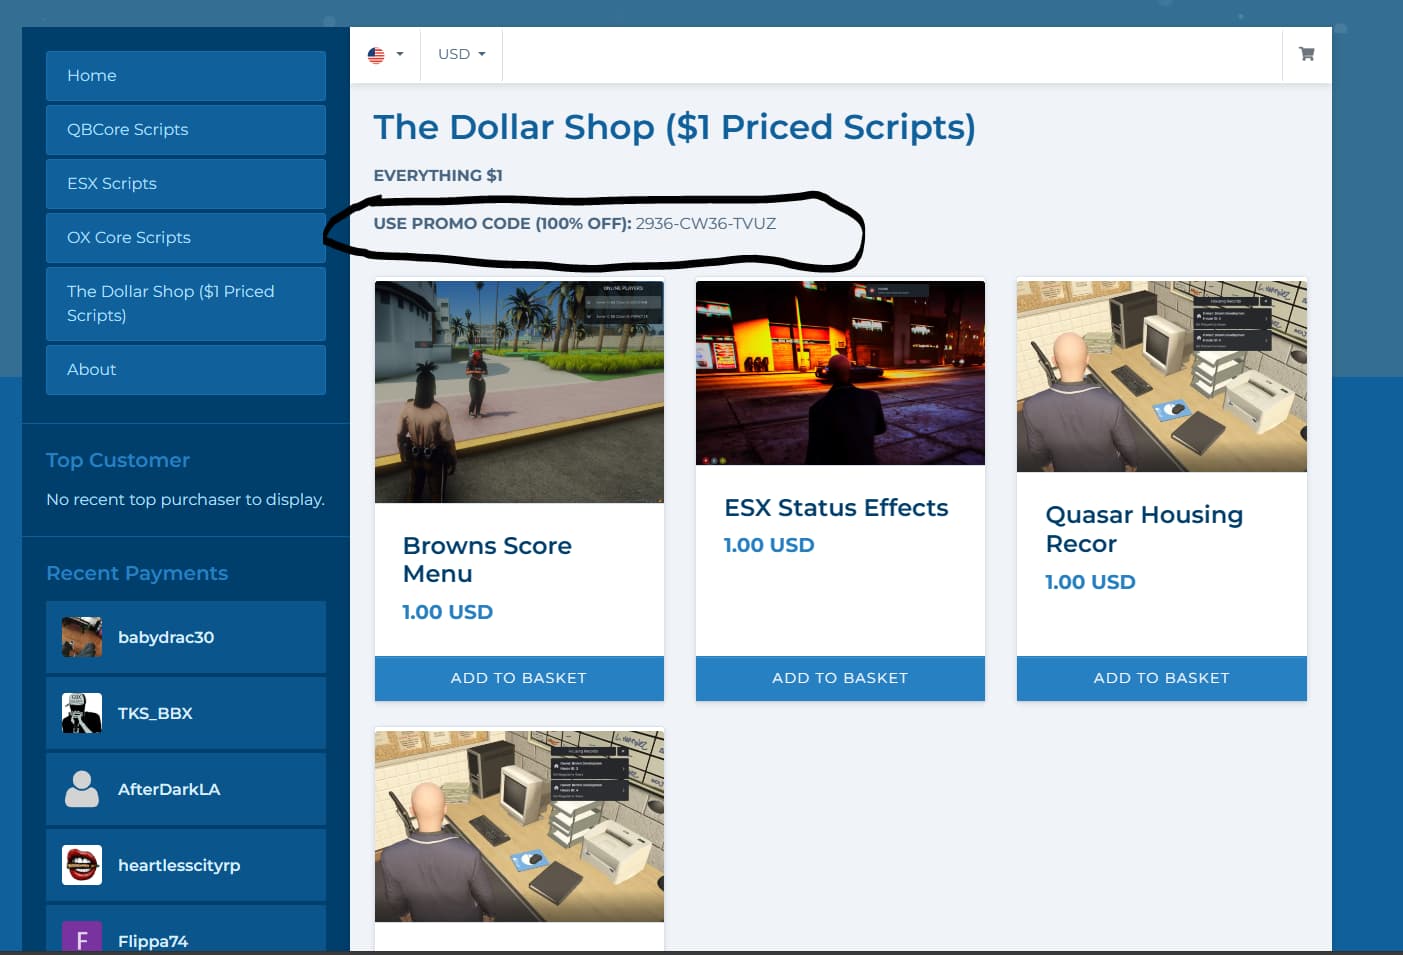Open Browns Score Menu product title
Screen dimensions: 1403x955
(487, 560)
